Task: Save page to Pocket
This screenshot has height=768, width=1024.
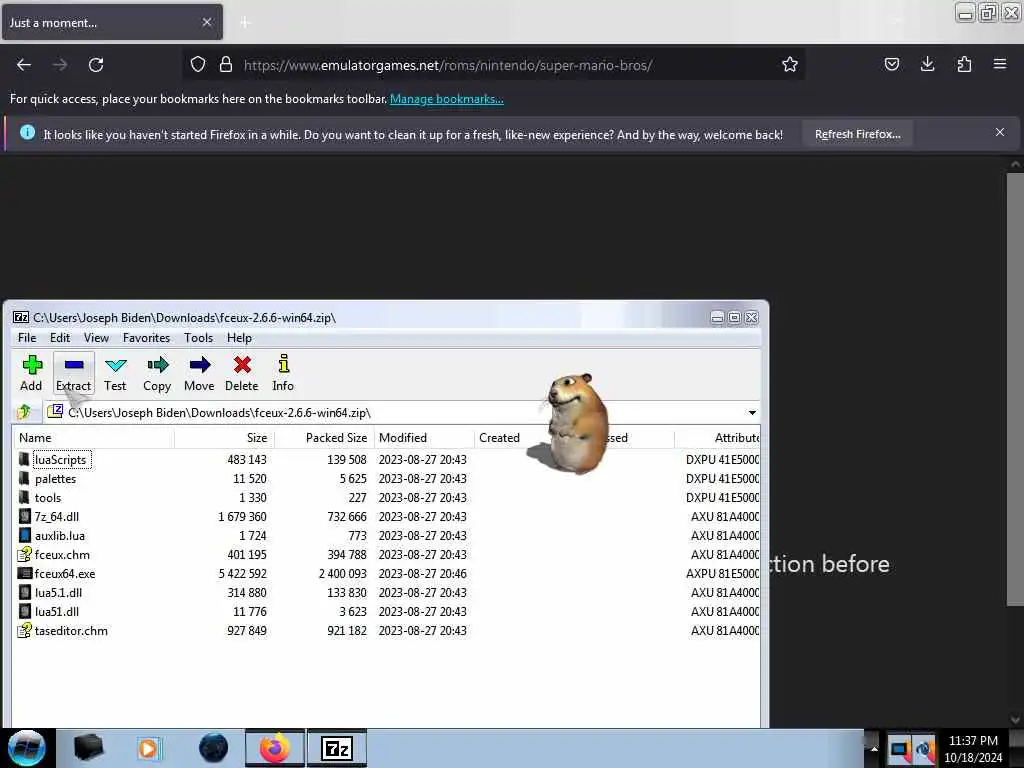Action: 891,64
